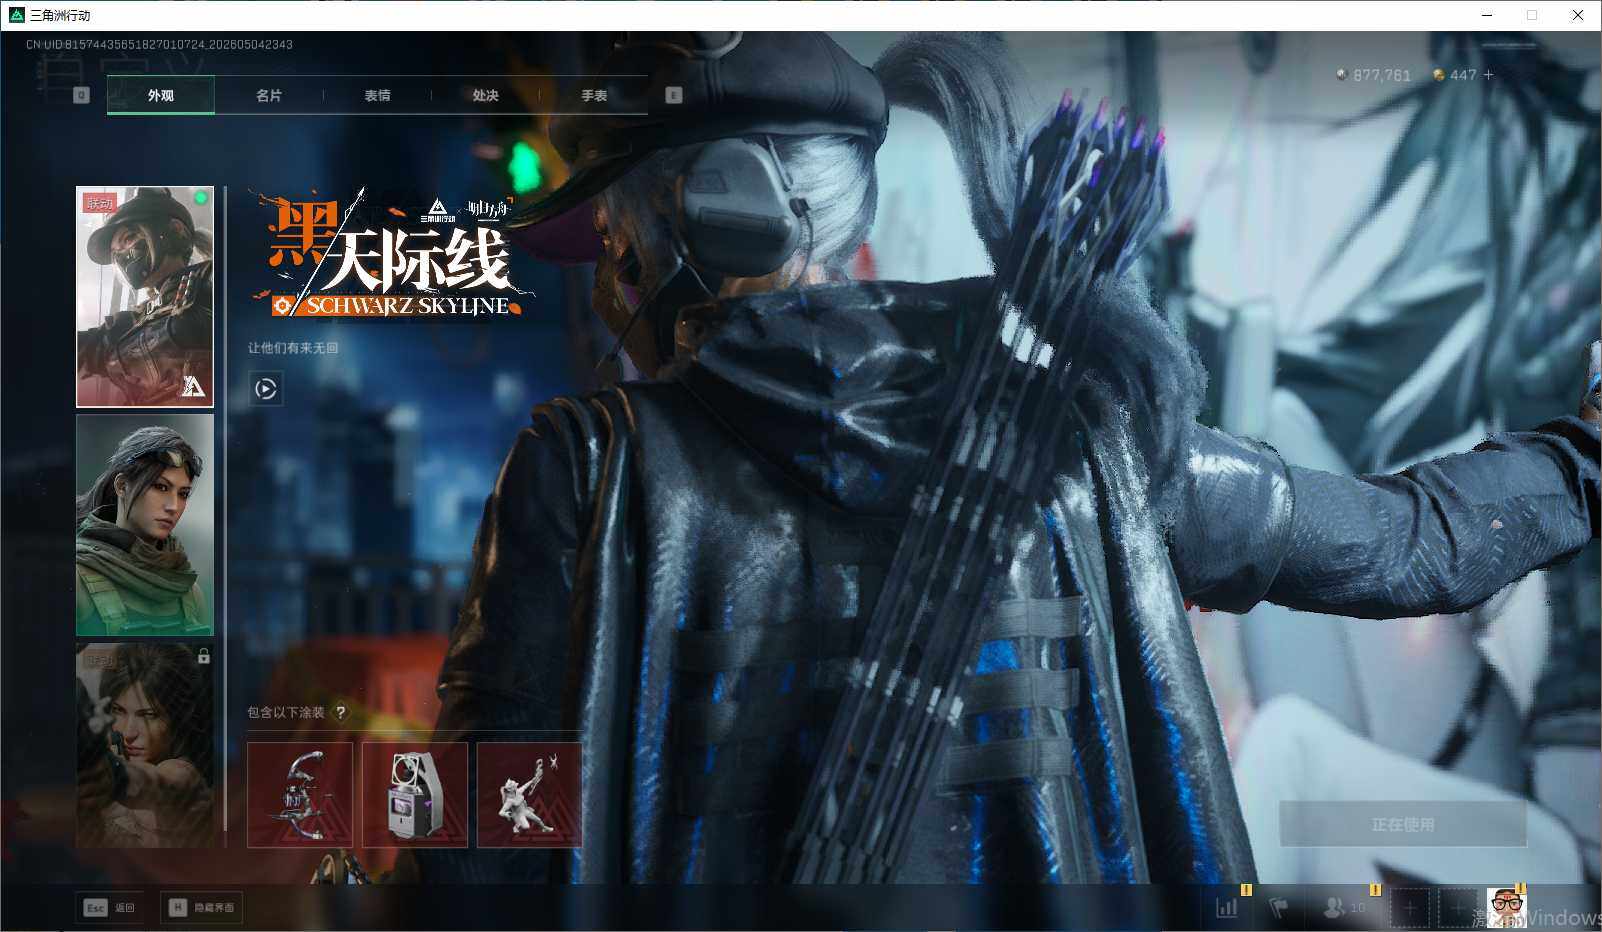The image size is (1602, 932).
Task: Open the 包含以下涂装 help question mark
Action: tap(341, 712)
